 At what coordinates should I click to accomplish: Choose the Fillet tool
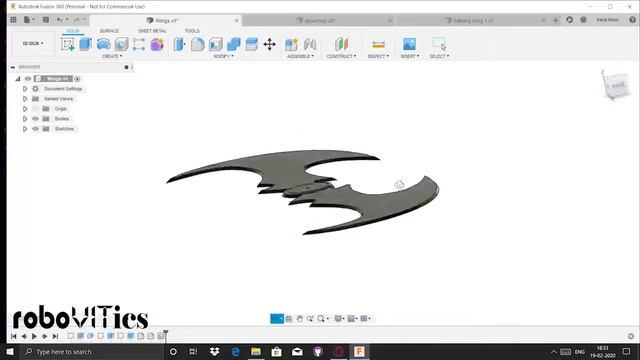pos(198,44)
